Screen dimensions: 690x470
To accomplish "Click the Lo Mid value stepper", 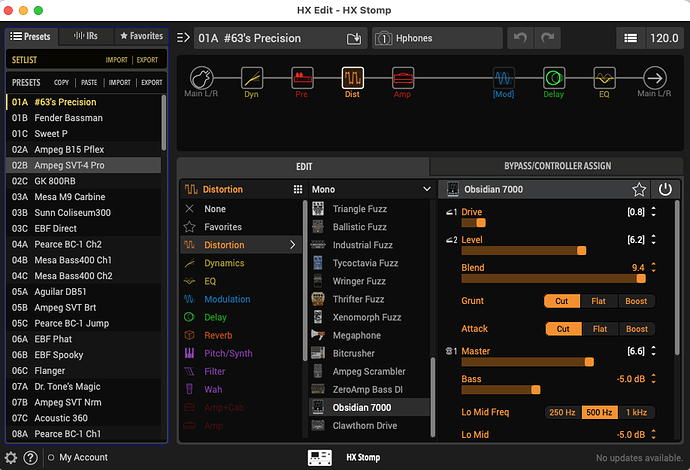I will (x=653, y=435).
